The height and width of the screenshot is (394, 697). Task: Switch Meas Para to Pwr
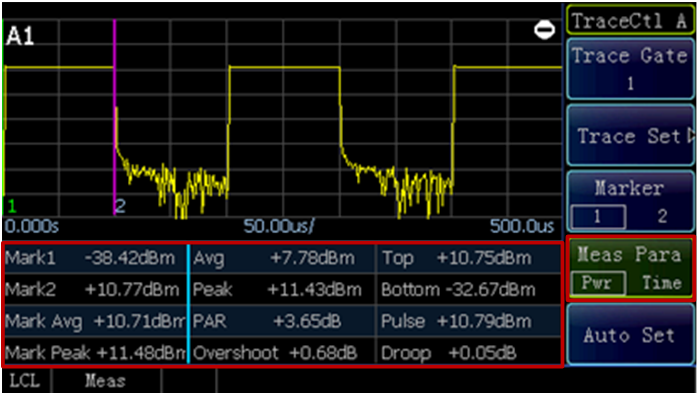coord(598,283)
